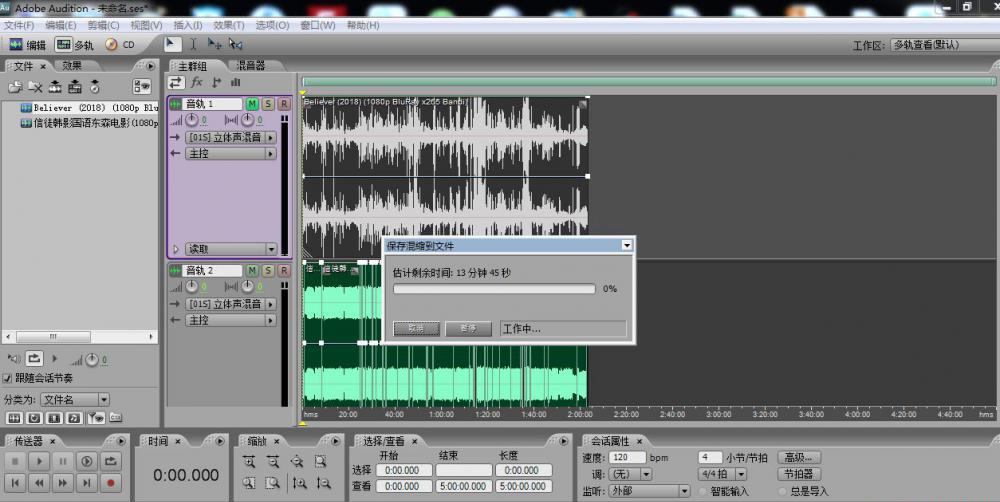The image size is (1000, 502).
Task: Arm Track 2 (音轨 2) for record with R
Action: [284, 270]
